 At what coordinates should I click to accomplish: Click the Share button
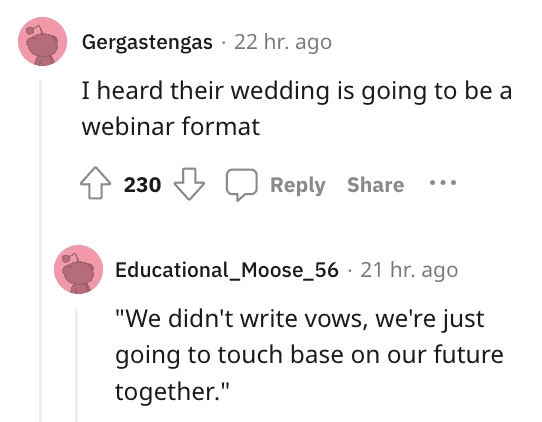[x=375, y=185]
